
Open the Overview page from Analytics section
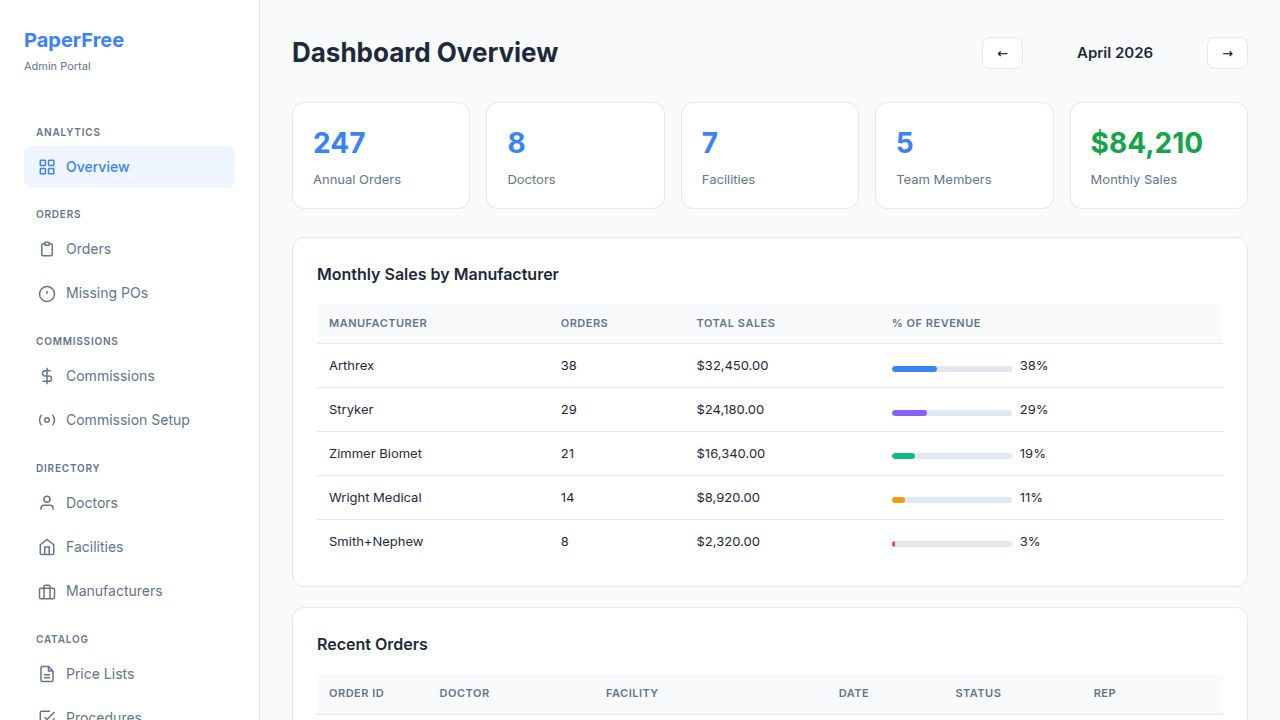coord(97,167)
